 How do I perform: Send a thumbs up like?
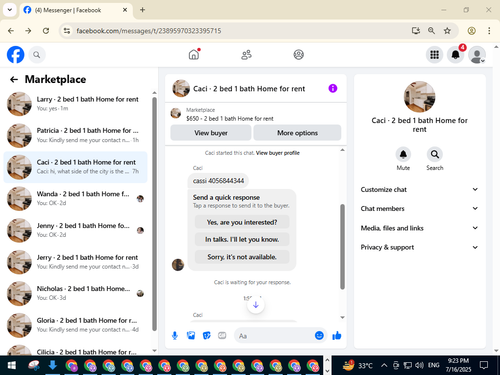pyautogui.click(x=337, y=335)
